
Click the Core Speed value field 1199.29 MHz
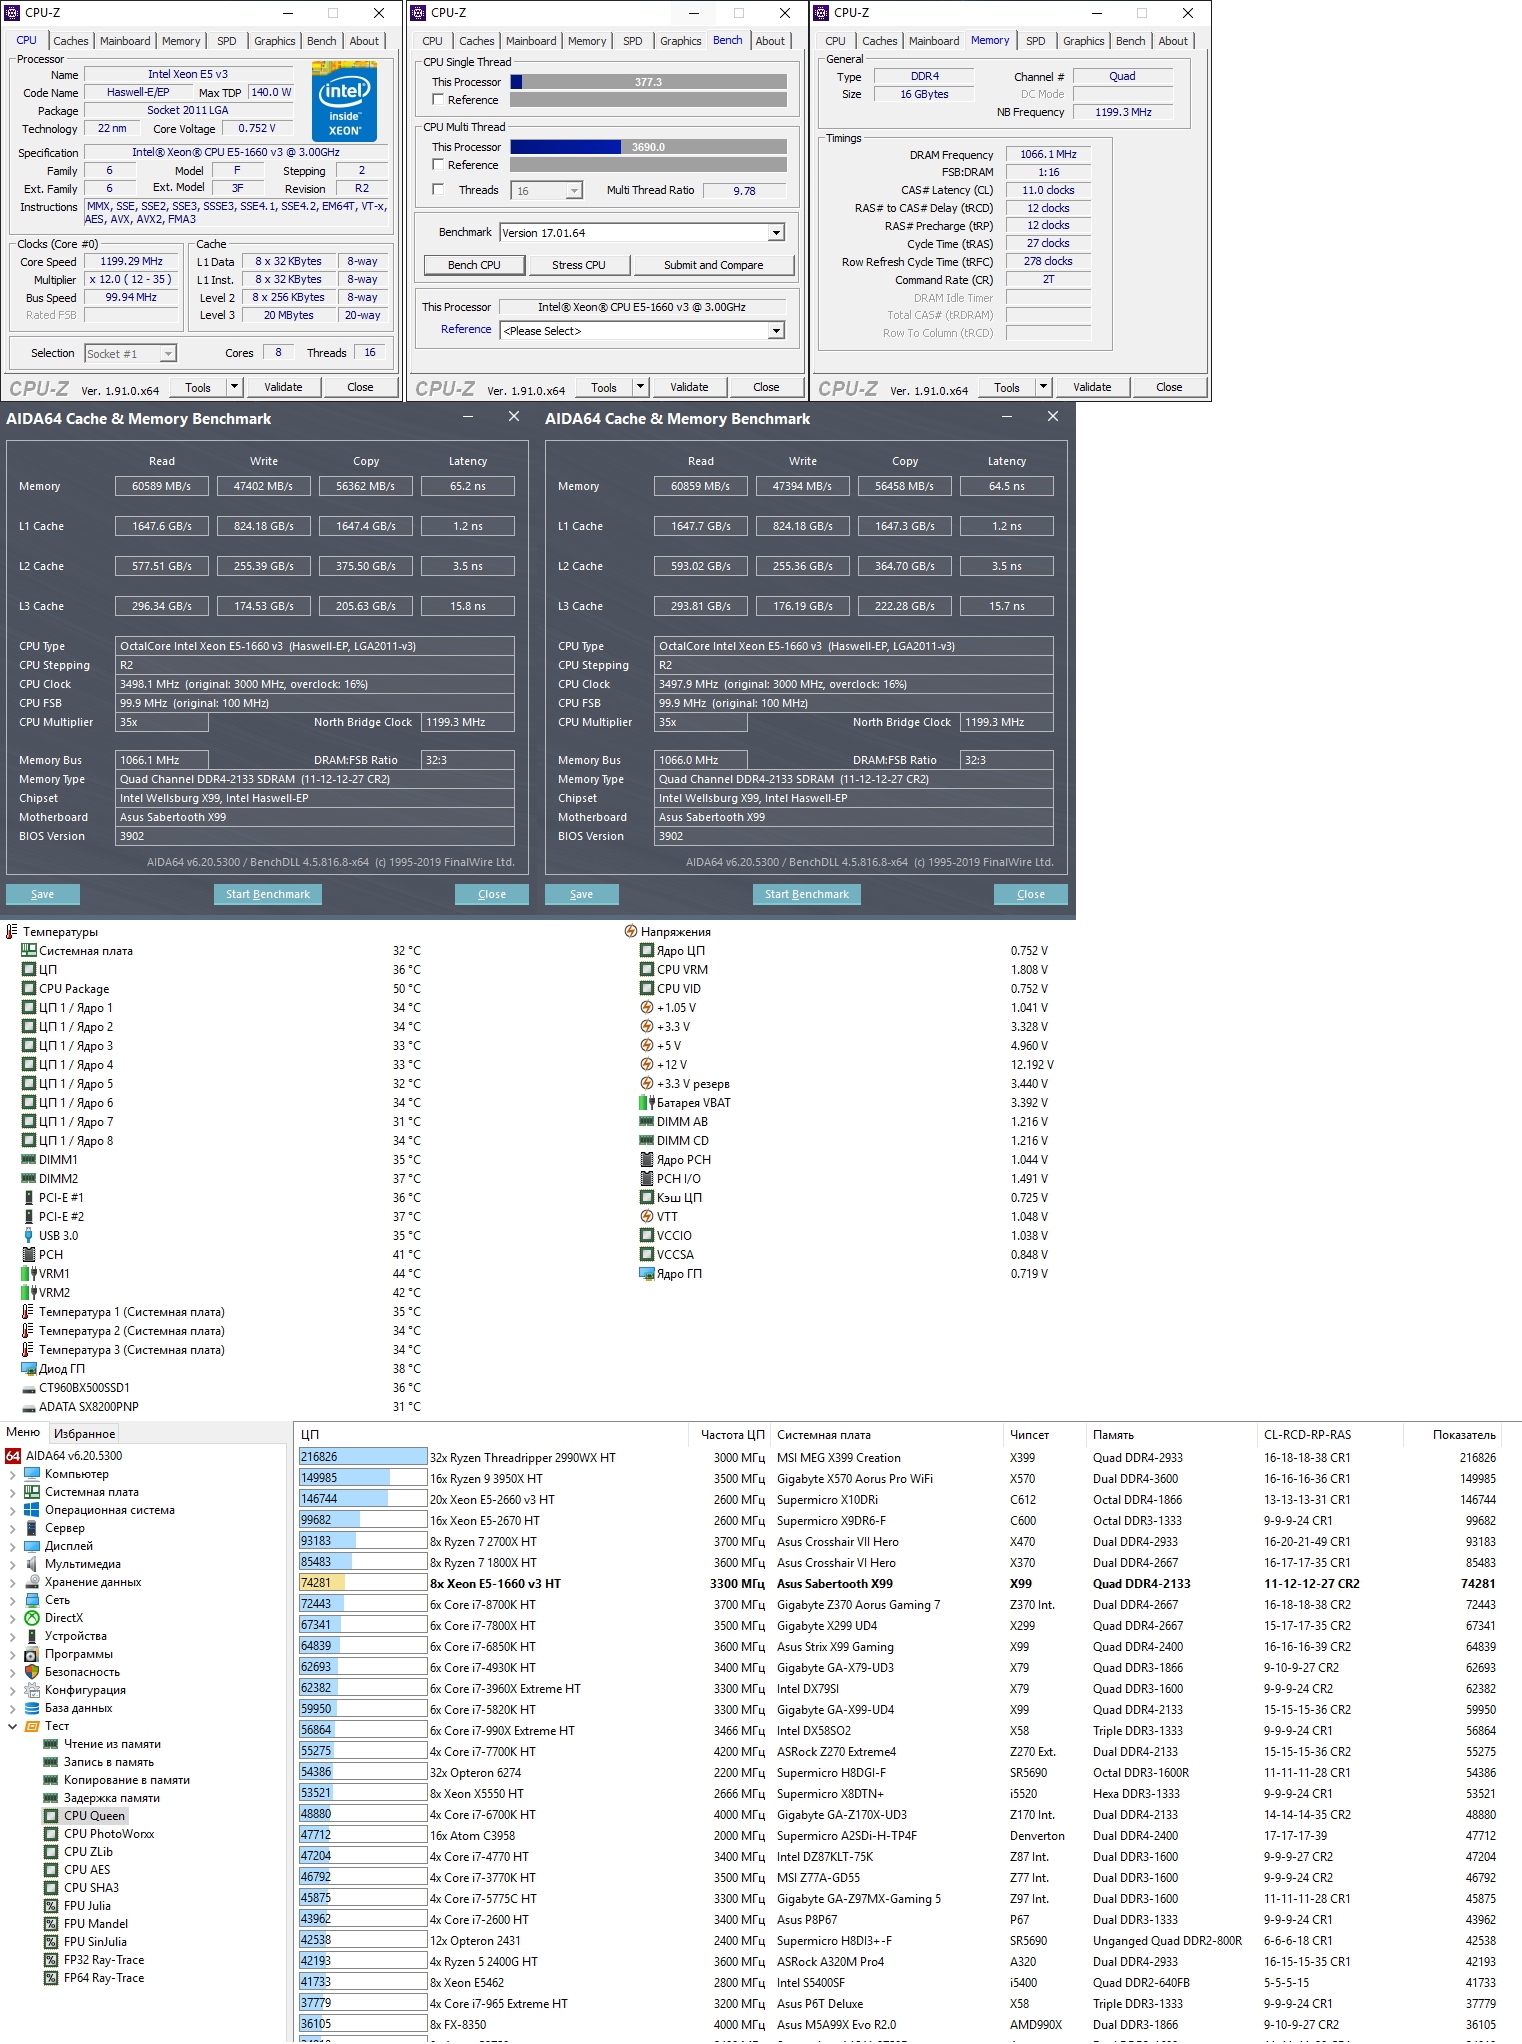point(132,262)
